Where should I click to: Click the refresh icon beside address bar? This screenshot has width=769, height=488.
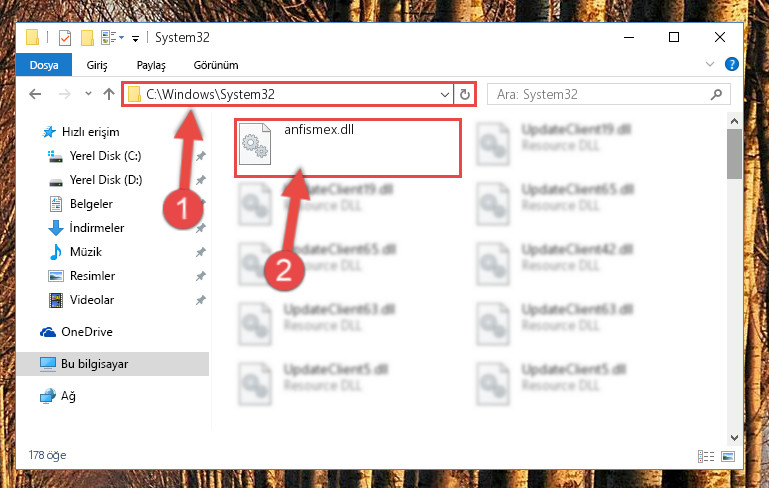pyautogui.click(x=464, y=94)
